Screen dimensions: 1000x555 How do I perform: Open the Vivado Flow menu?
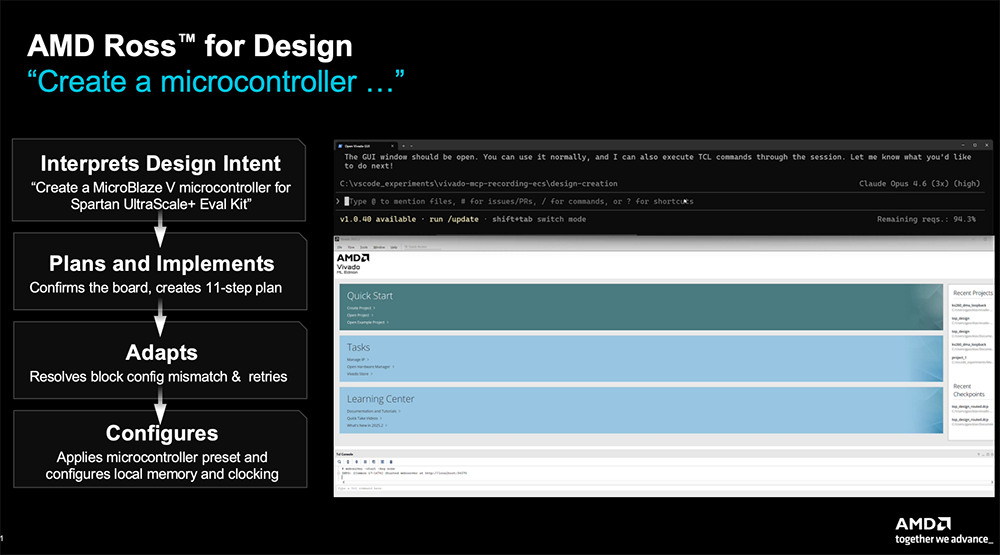coord(351,248)
